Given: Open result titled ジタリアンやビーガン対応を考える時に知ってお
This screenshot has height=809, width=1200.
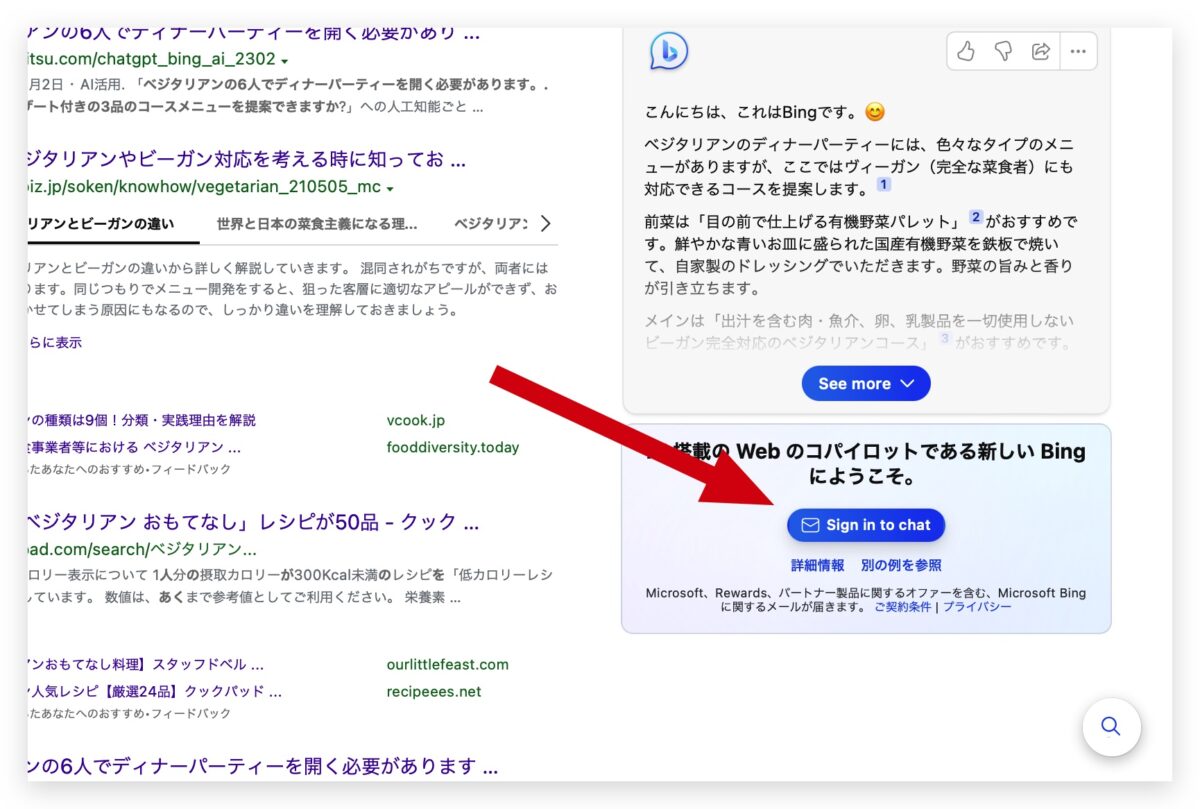Looking at the screenshot, I should [x=246, y=159].
